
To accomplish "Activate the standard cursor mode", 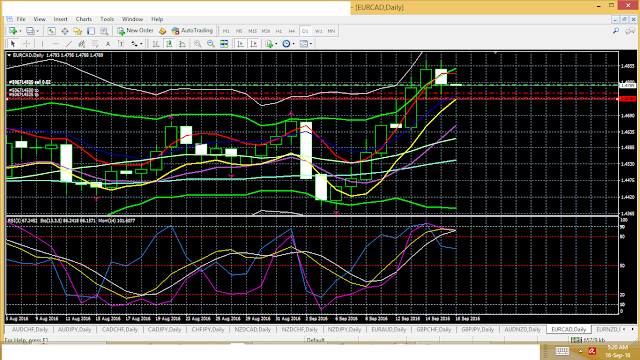I will pos(13,44).
